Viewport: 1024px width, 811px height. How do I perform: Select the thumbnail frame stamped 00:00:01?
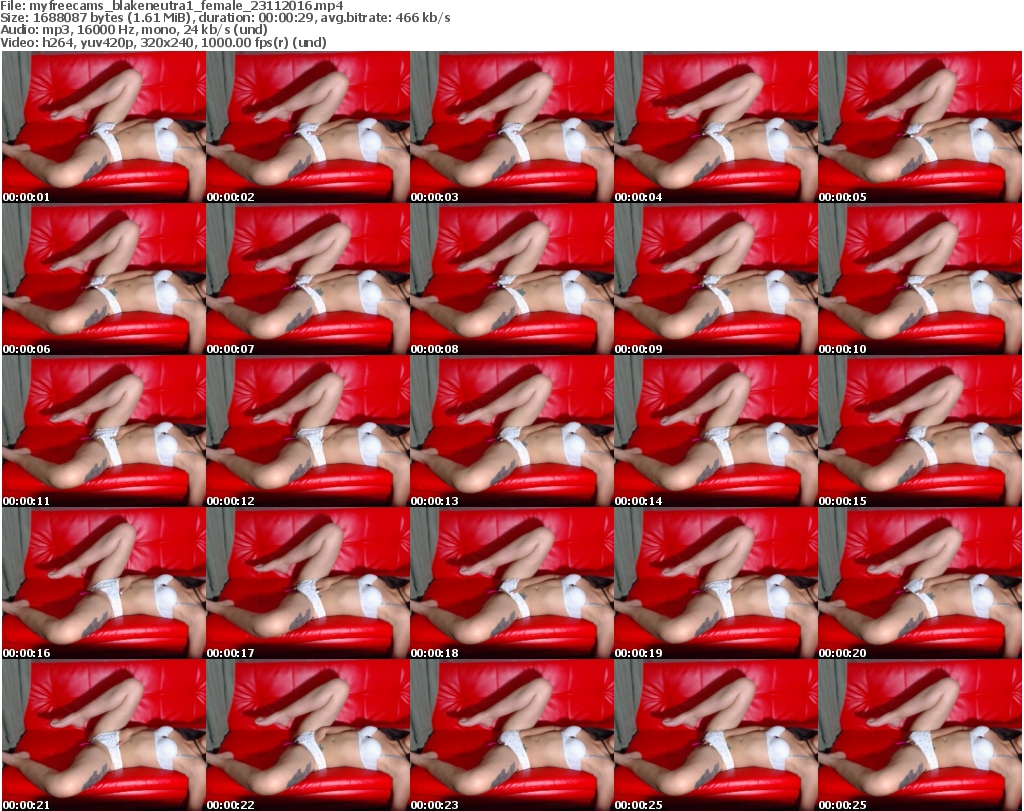tap(104, 127)
